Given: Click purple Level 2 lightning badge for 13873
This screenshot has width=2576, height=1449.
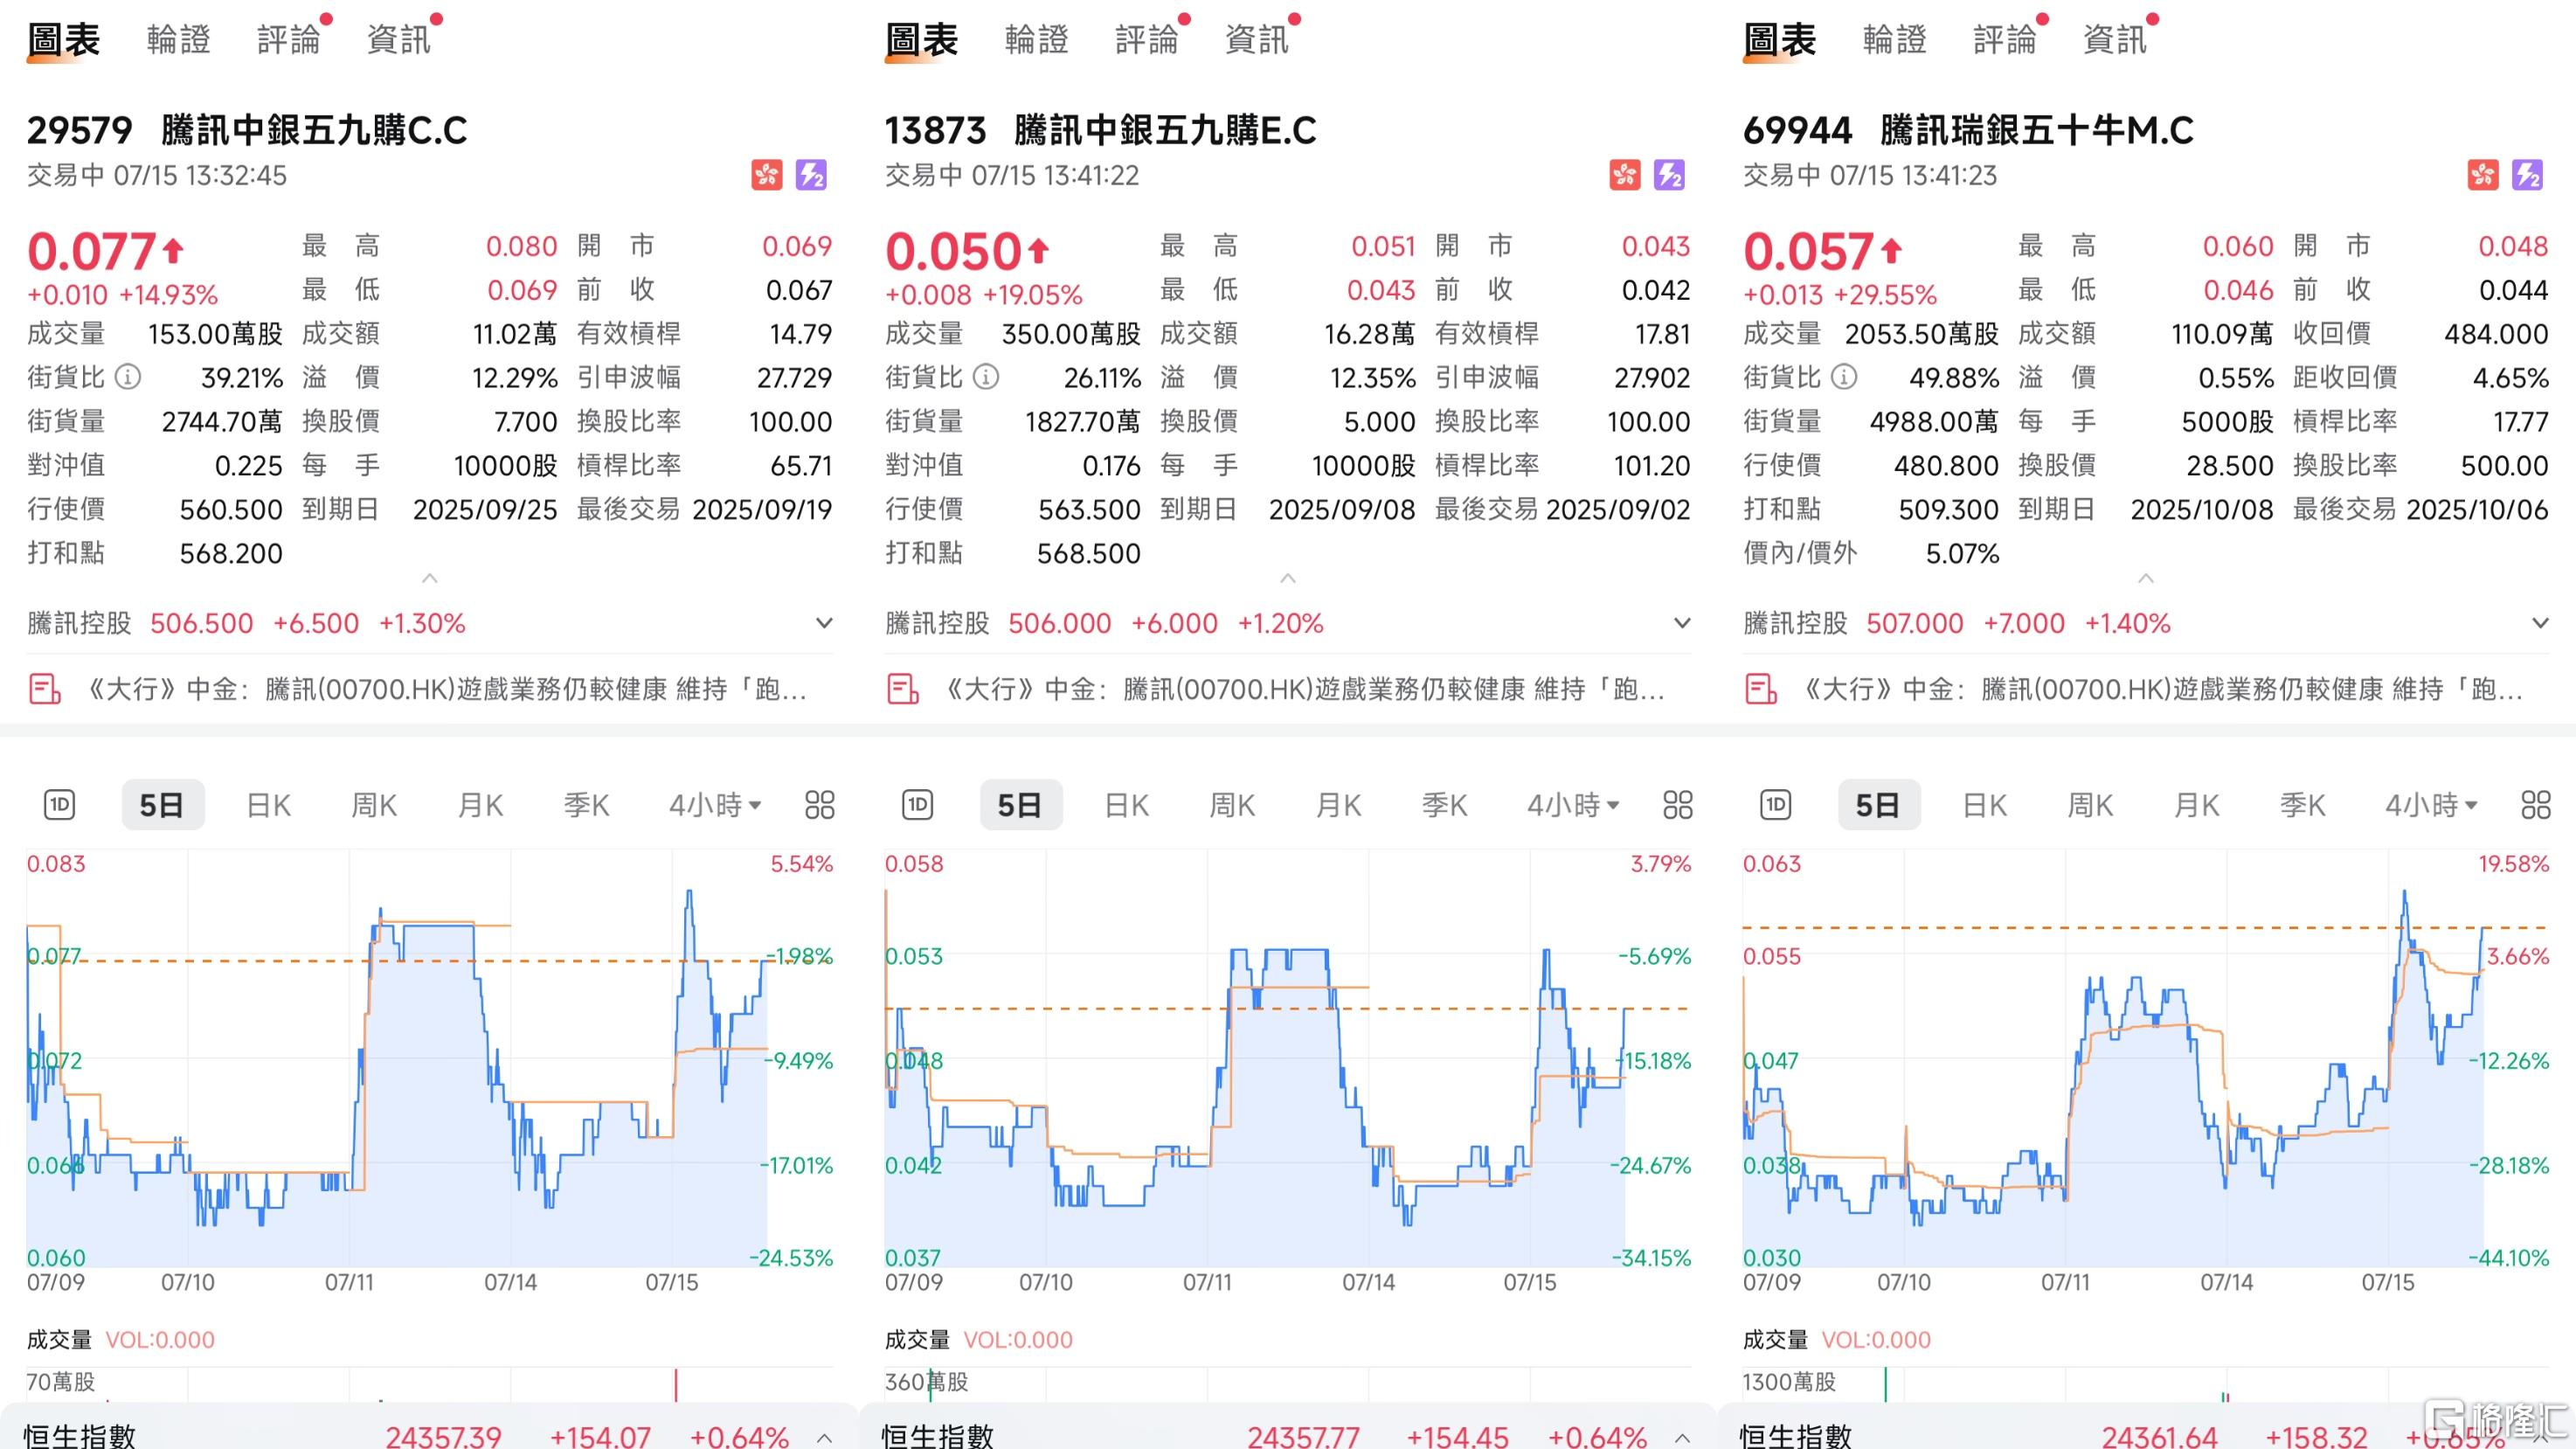Looking at the screenshot, I should 1669,175.
